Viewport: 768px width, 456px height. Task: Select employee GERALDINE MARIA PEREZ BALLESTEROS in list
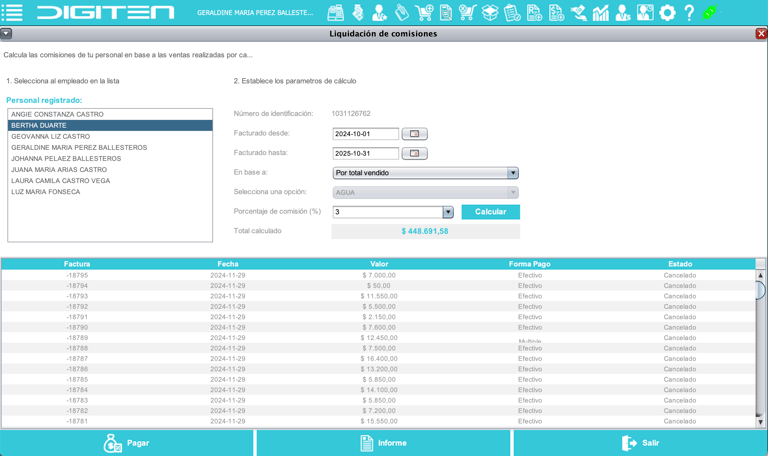110,147
